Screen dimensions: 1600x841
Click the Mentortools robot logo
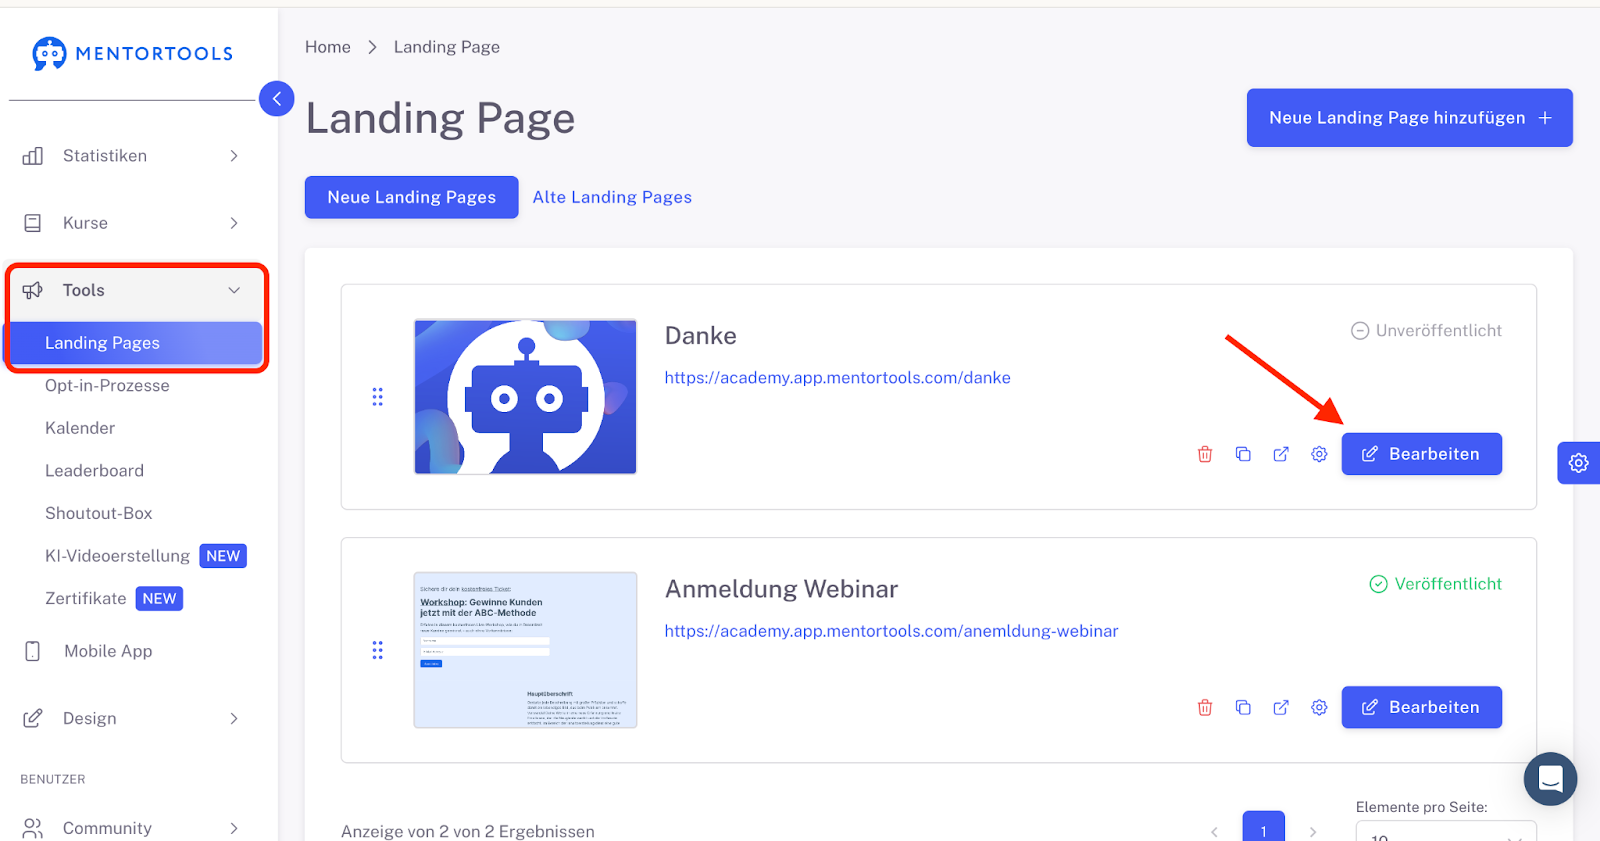pyautogui.click(x=49, y=53)
